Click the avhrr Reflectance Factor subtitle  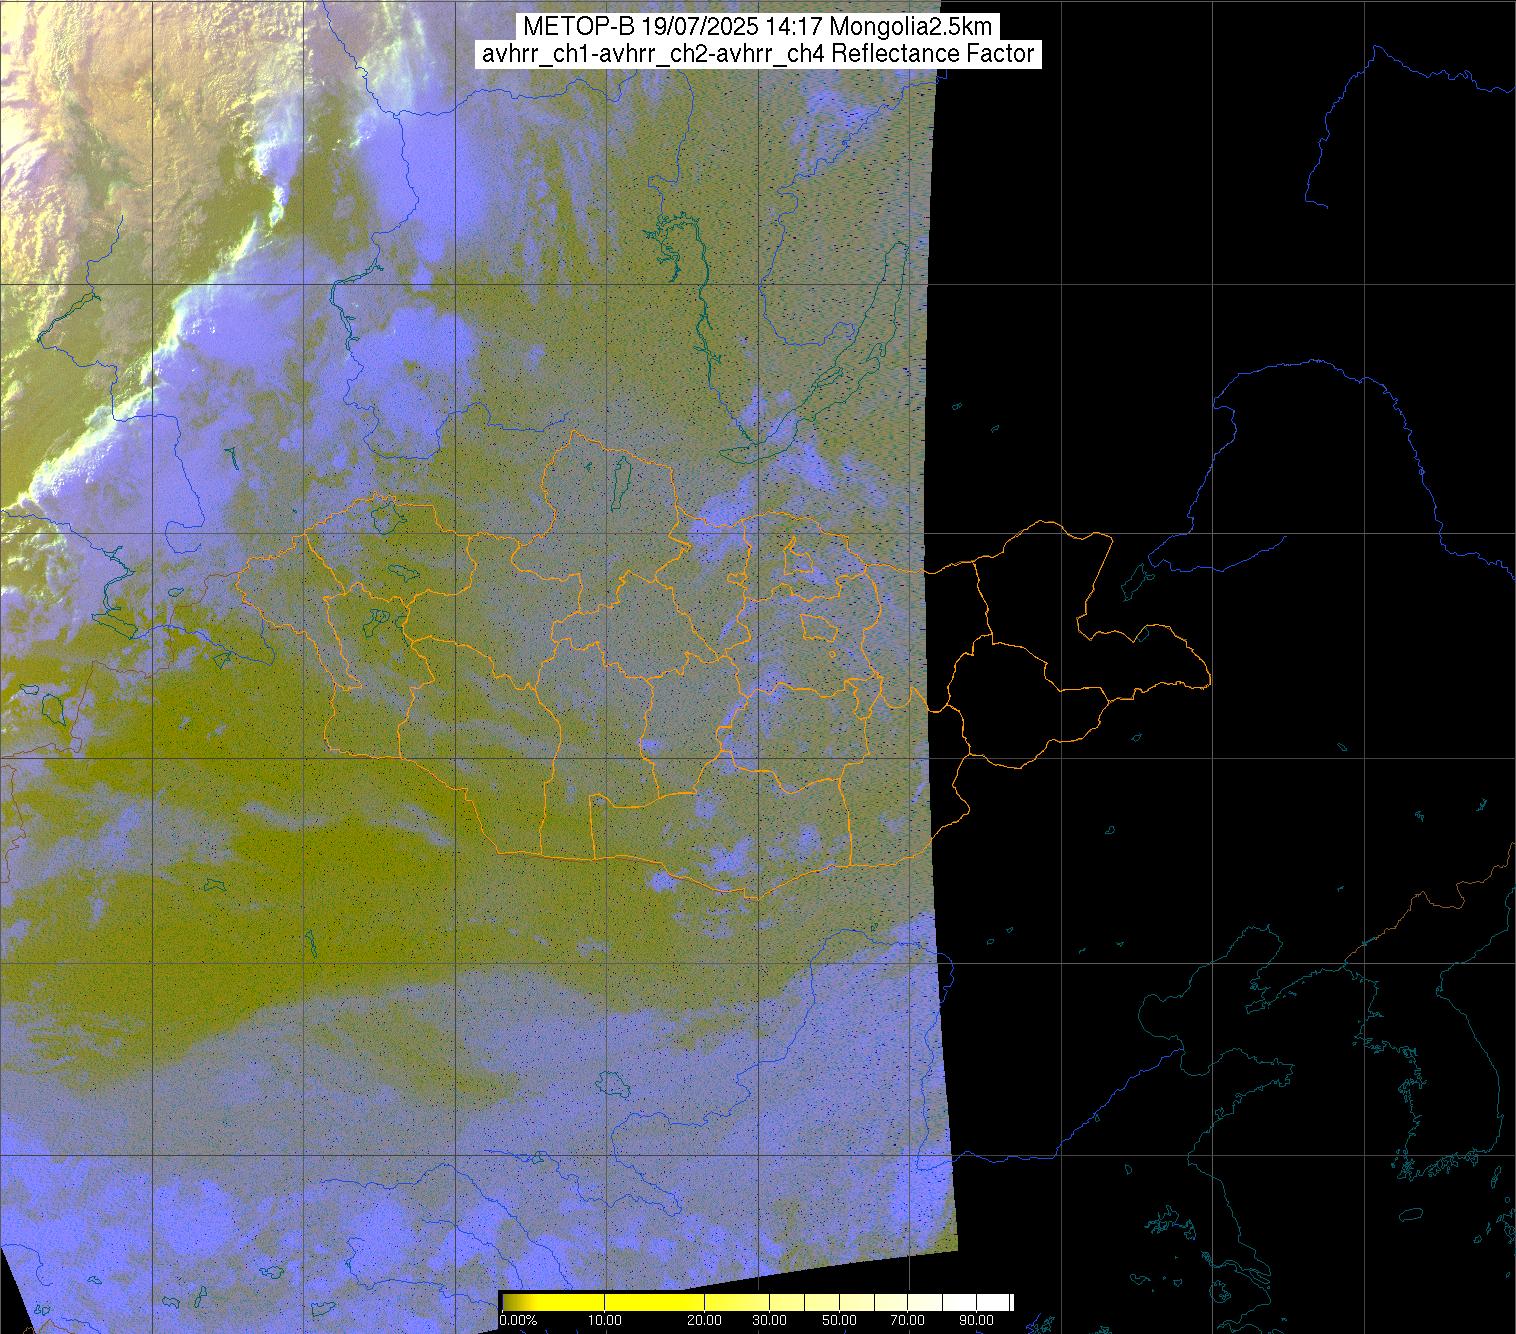click(x=757, y=54)
